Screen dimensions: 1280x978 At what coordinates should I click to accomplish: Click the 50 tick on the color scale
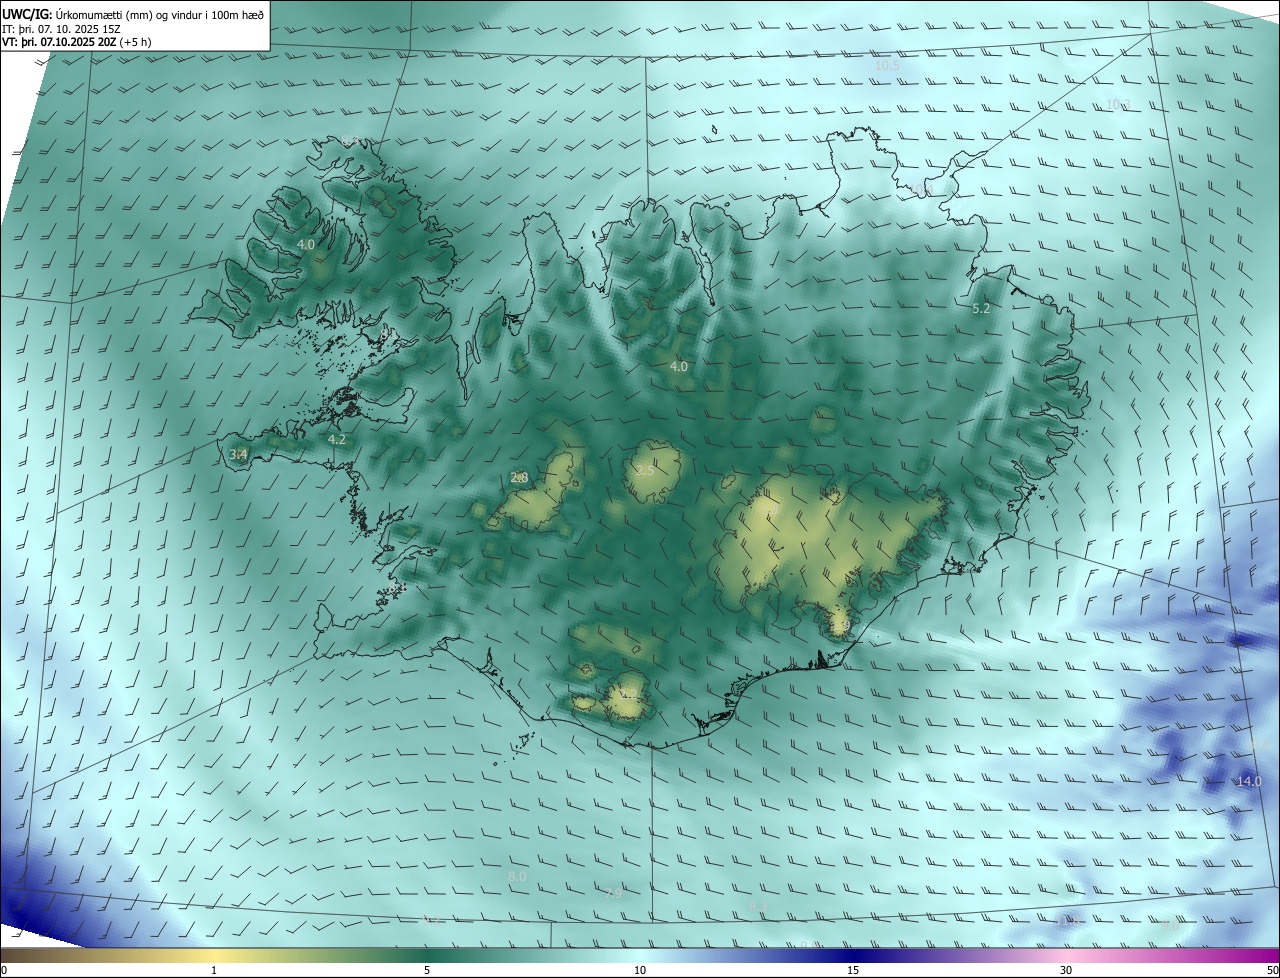[1272, 970]
